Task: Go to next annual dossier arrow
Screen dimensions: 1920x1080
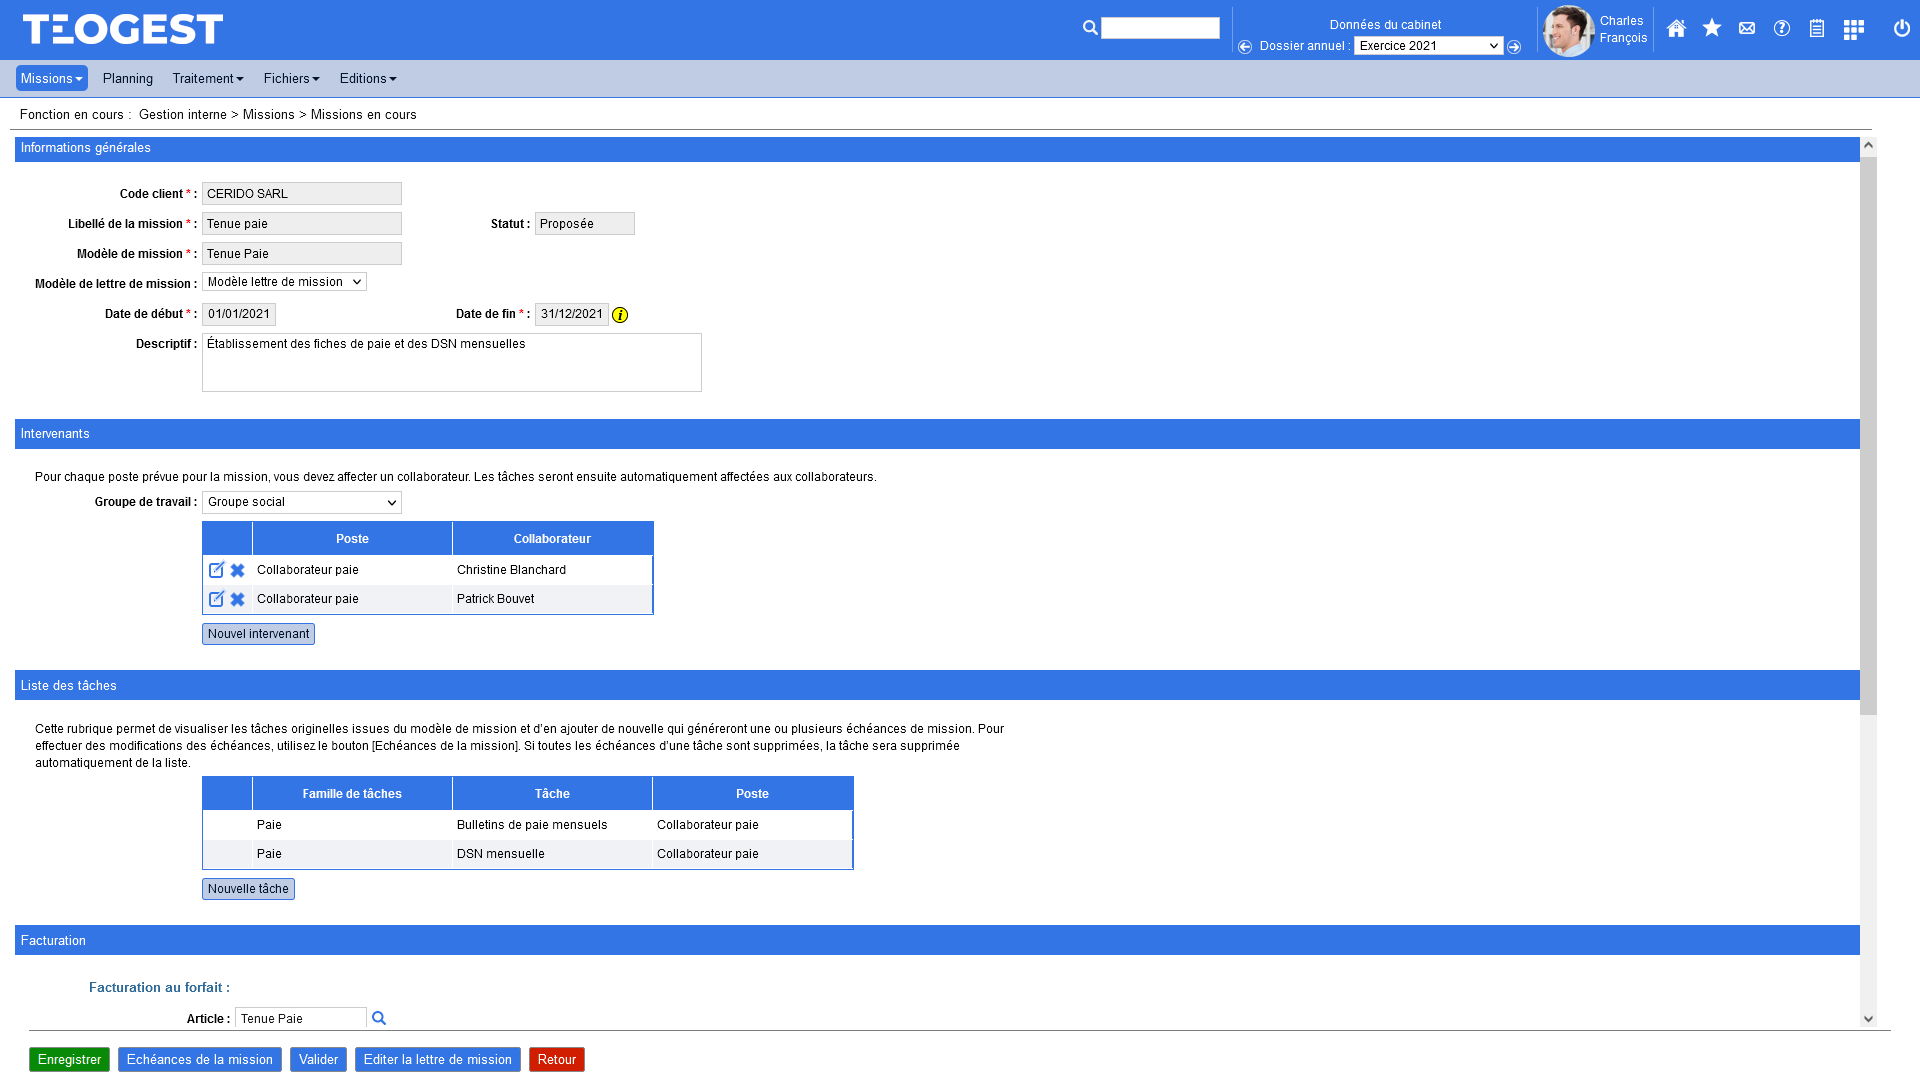Action: pos(1514,47)
